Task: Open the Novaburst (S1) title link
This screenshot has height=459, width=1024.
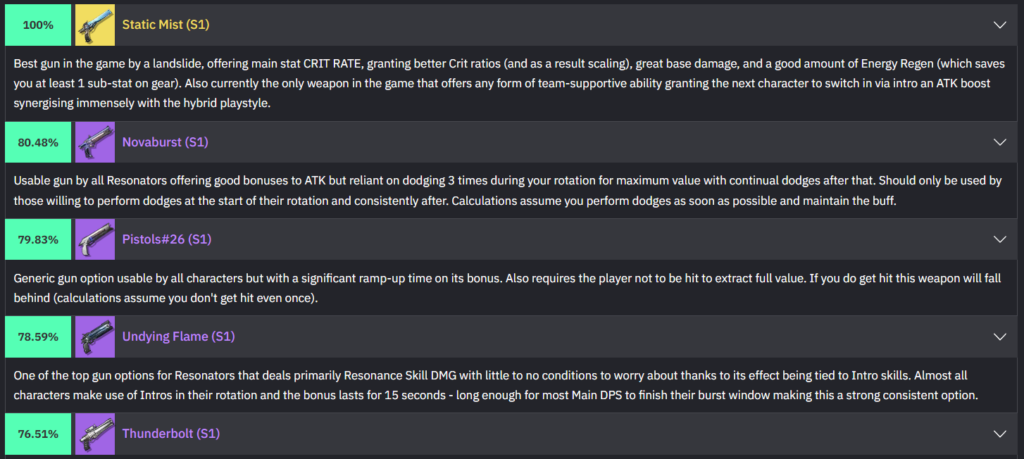Action: [x=165, y=142]
